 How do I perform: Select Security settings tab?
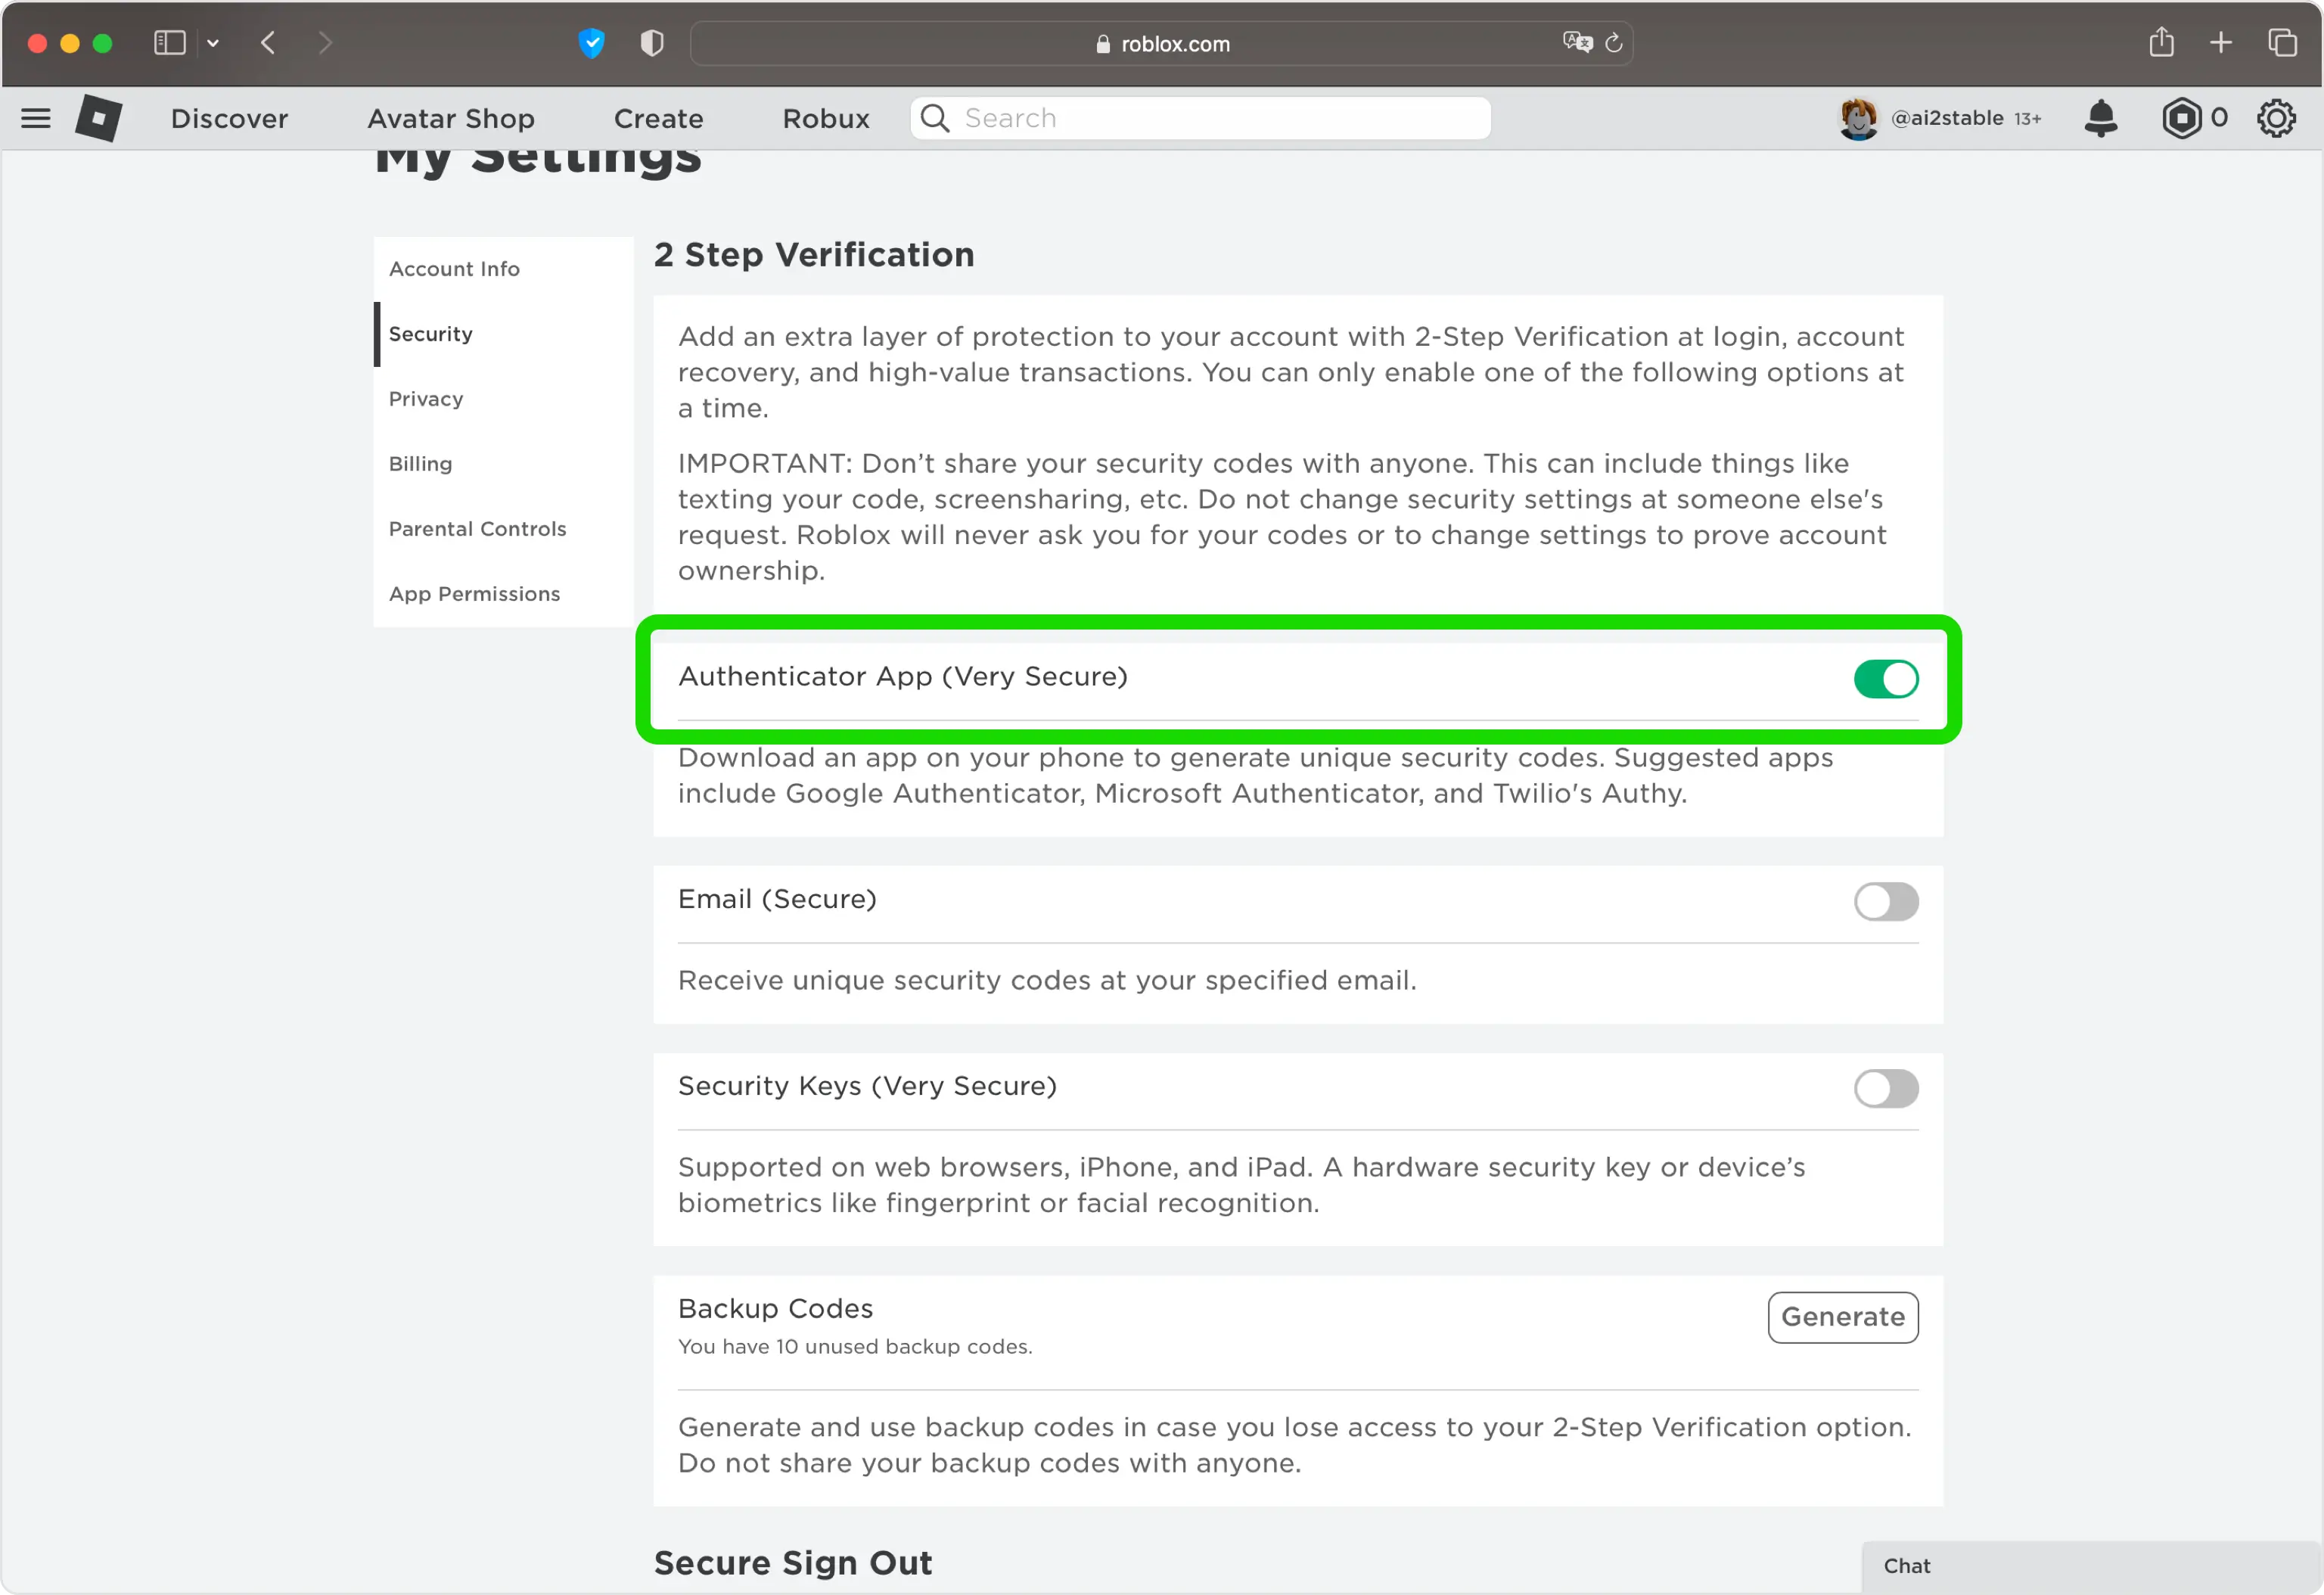click(431, 334)
